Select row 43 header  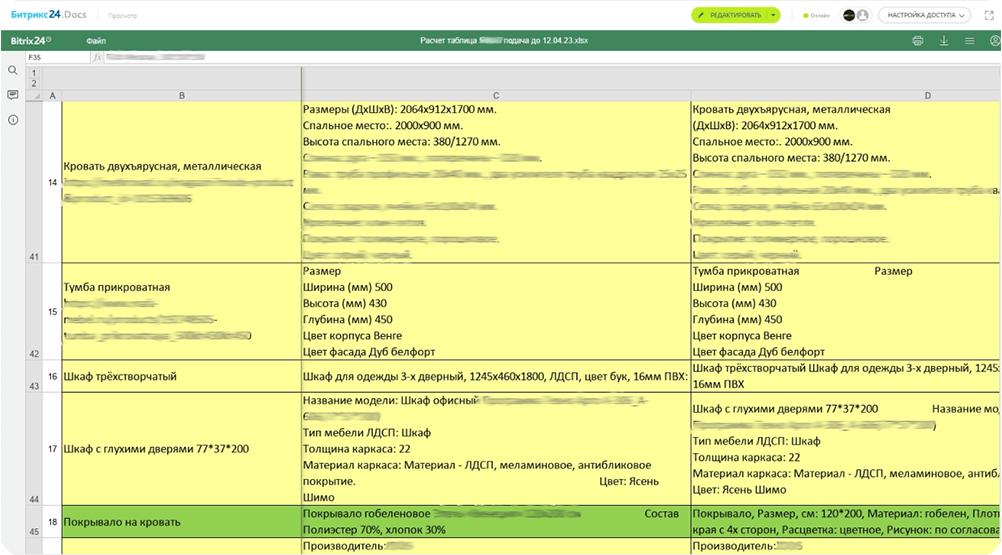(34, 376)
